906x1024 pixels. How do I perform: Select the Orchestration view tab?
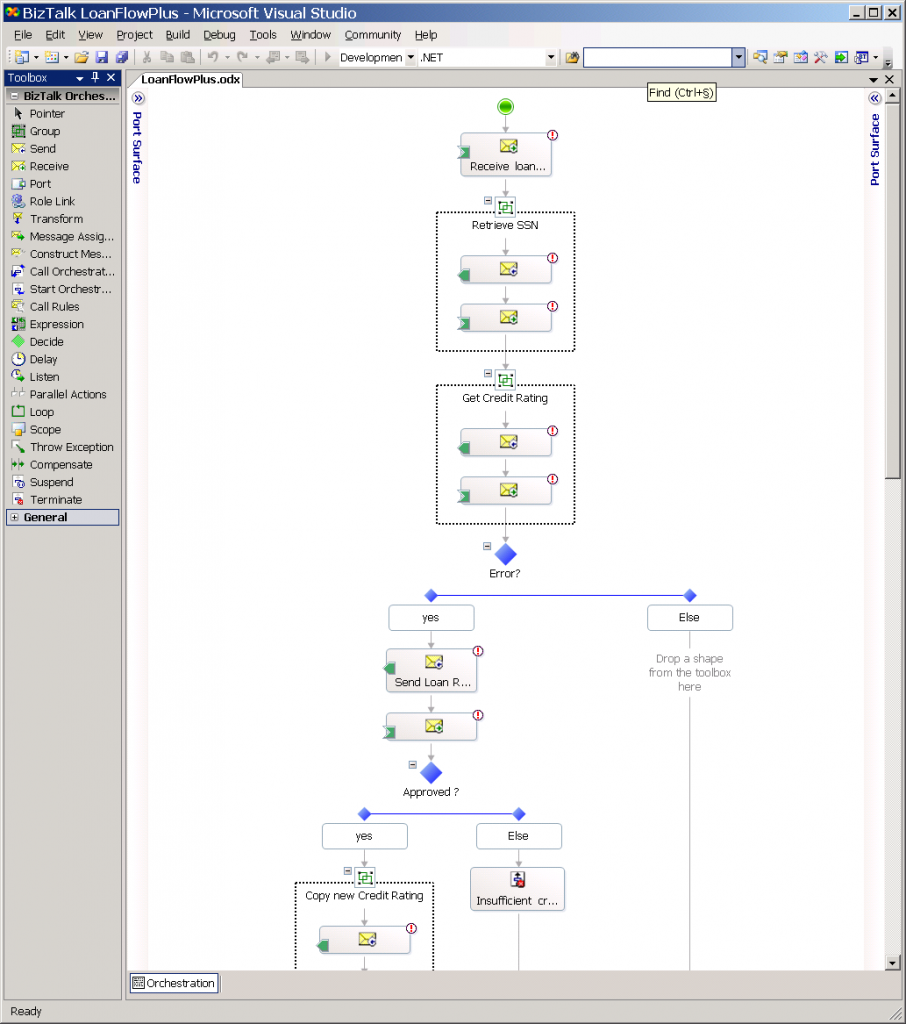(174, 984)
